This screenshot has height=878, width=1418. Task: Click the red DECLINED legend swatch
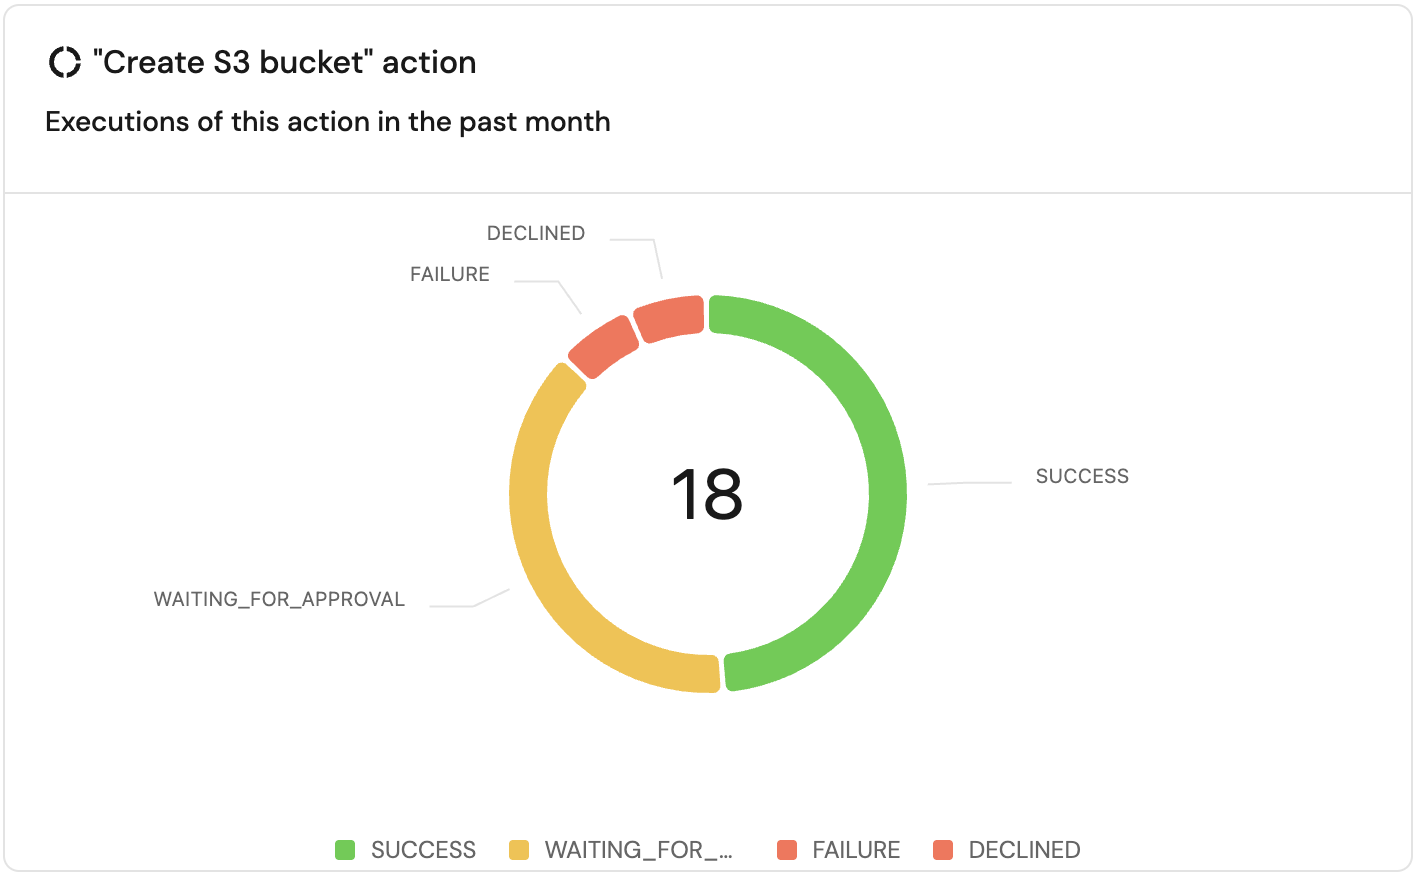[x=943, y=850]
